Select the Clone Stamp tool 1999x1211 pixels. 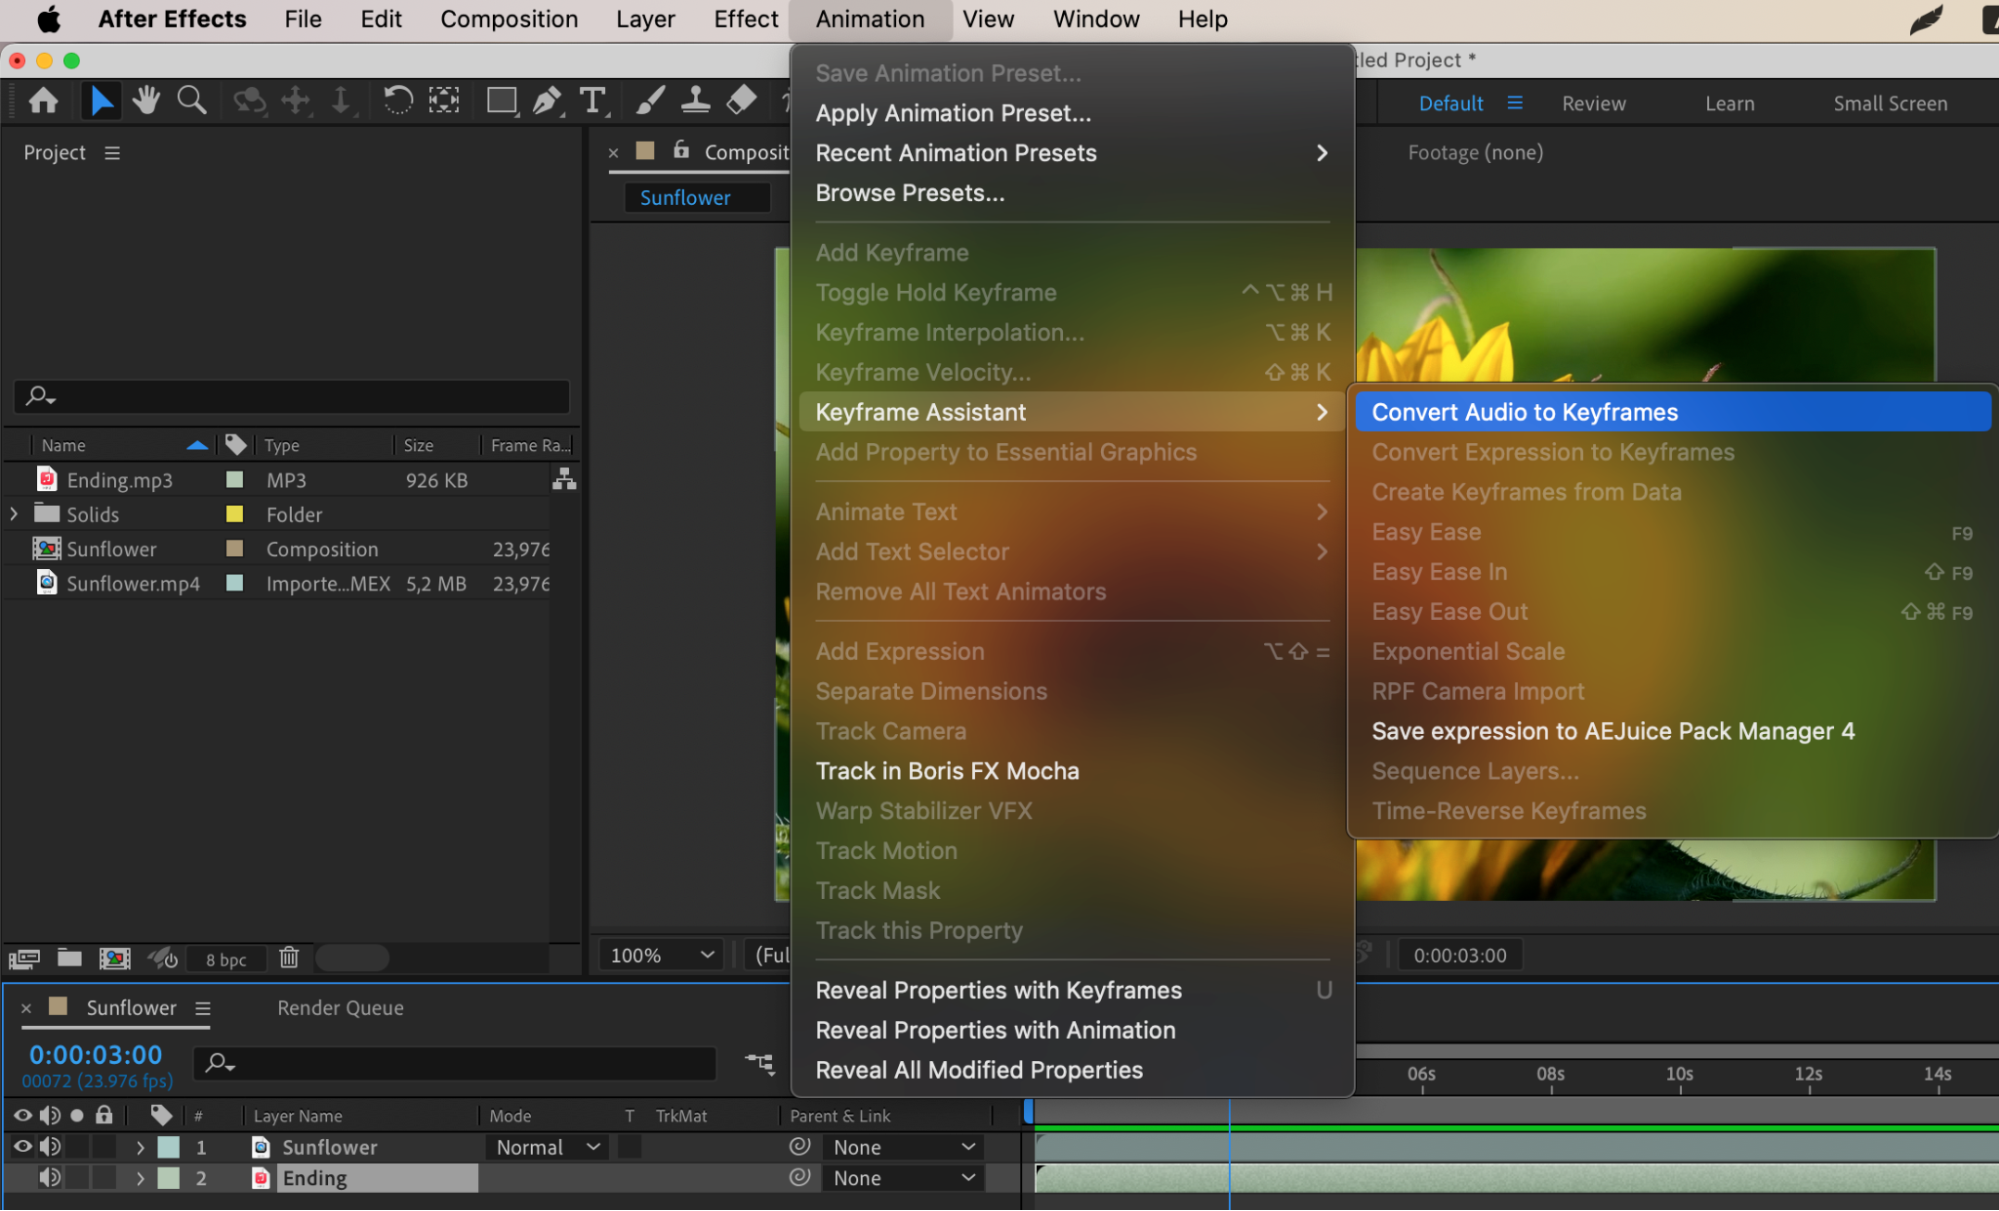pos(695,100)
